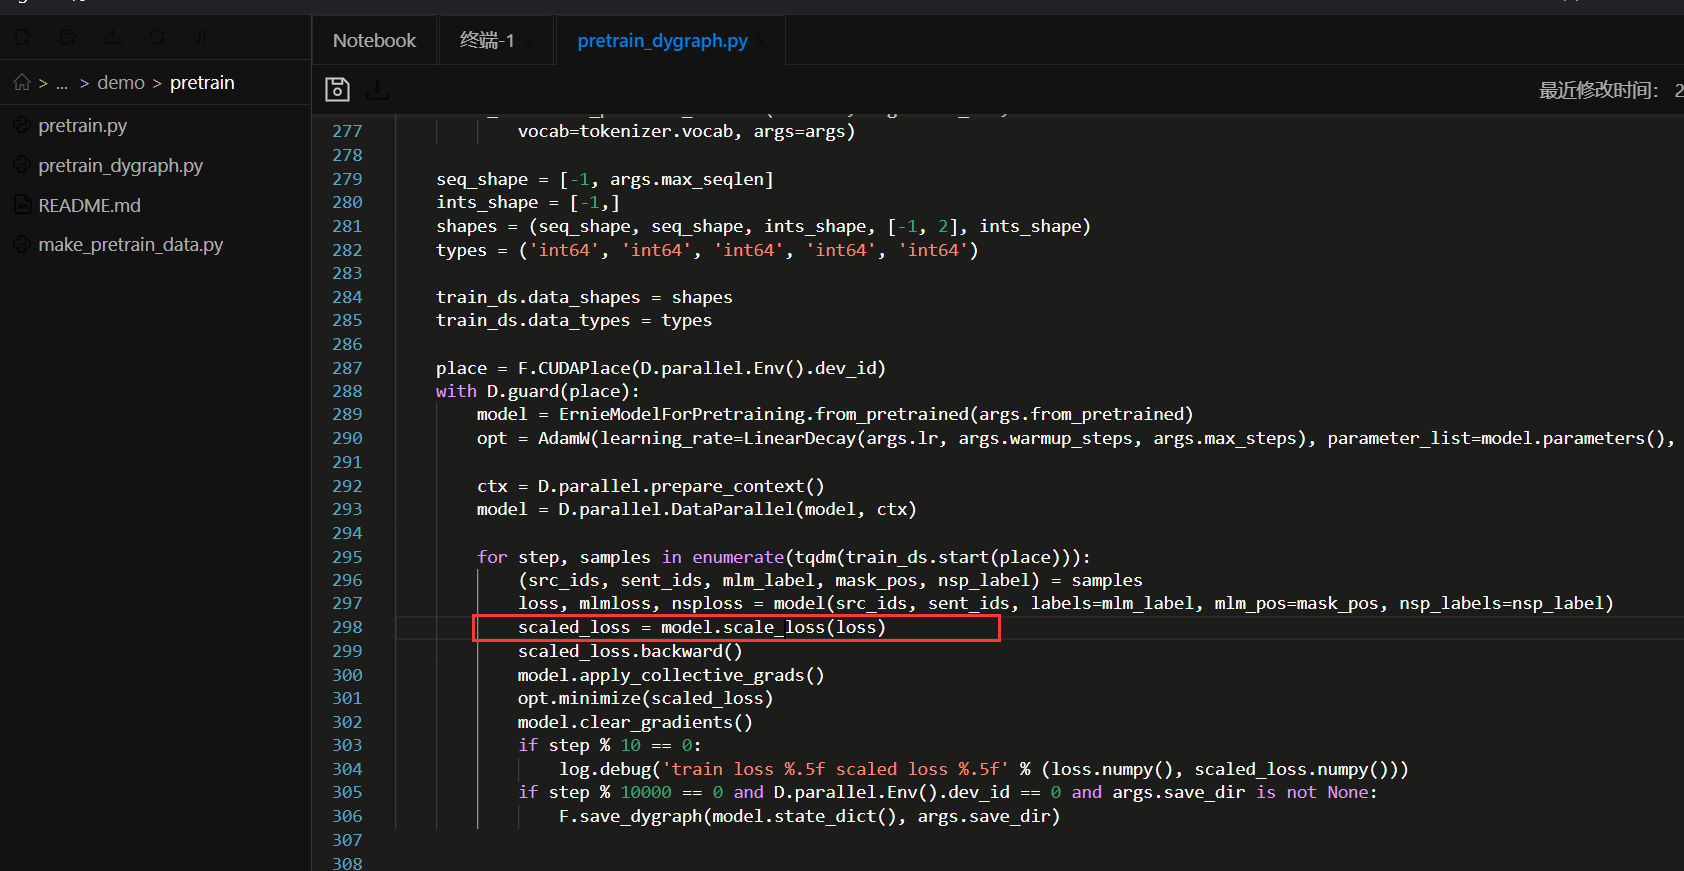This screenshot has height=871, width=1684.
Task: Switch to the Notebook tab
Action: (374, 40)
